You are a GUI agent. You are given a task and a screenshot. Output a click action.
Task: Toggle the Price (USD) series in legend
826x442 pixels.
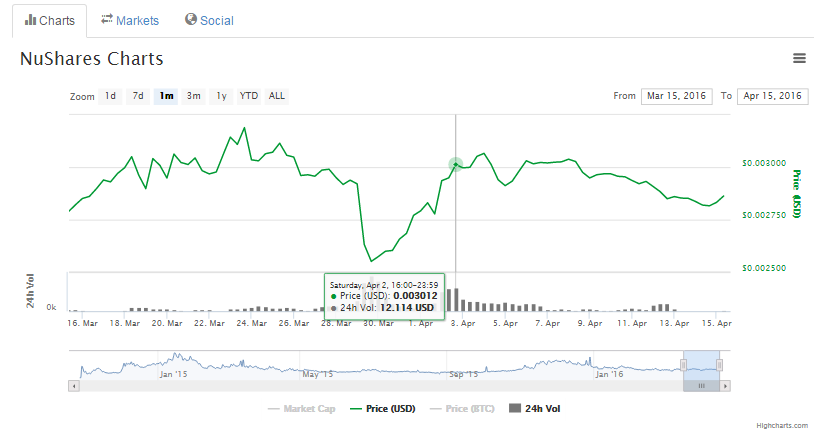[383, 409]
